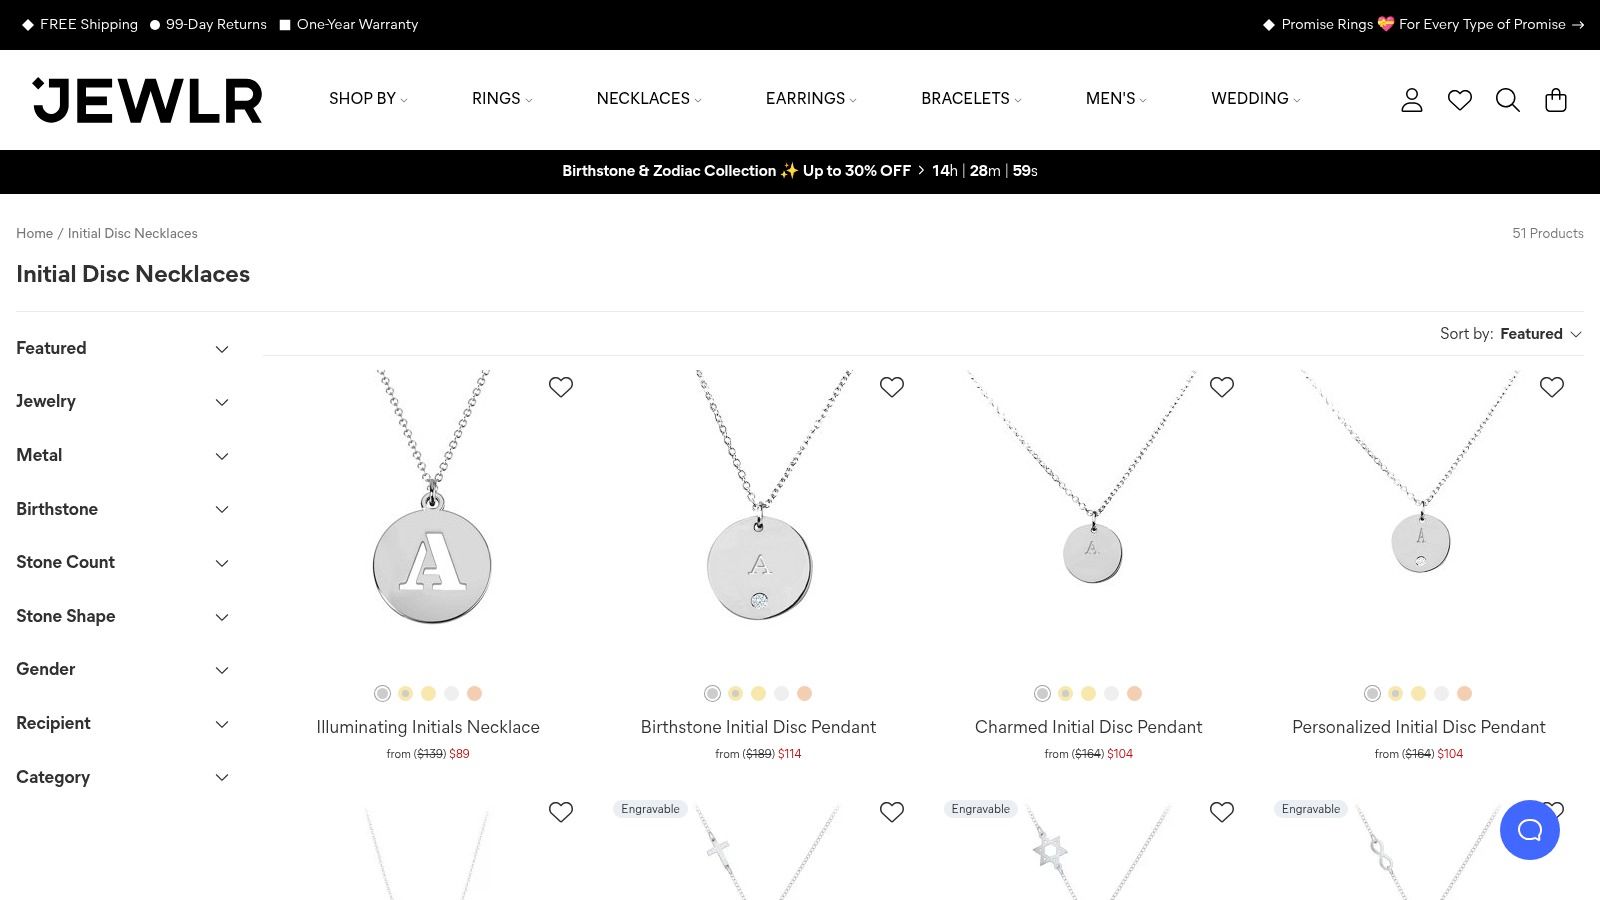Select rose gold swatch for Illuminating Initials Necklace
The height and width of the screenshot is (900, 1600).
tap(475, 693)
